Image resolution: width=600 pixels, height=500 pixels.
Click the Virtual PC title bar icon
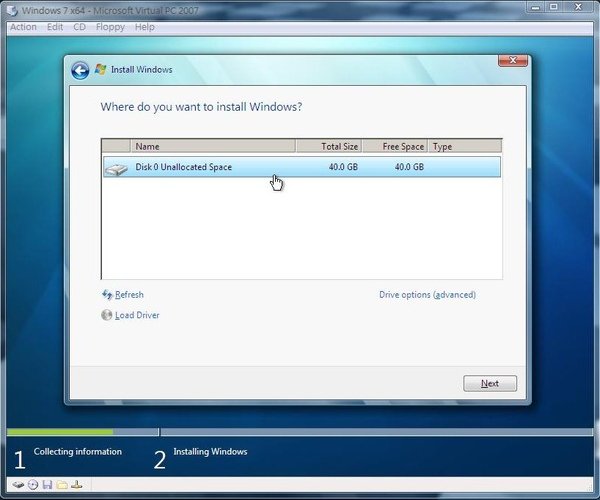point(12,10)
